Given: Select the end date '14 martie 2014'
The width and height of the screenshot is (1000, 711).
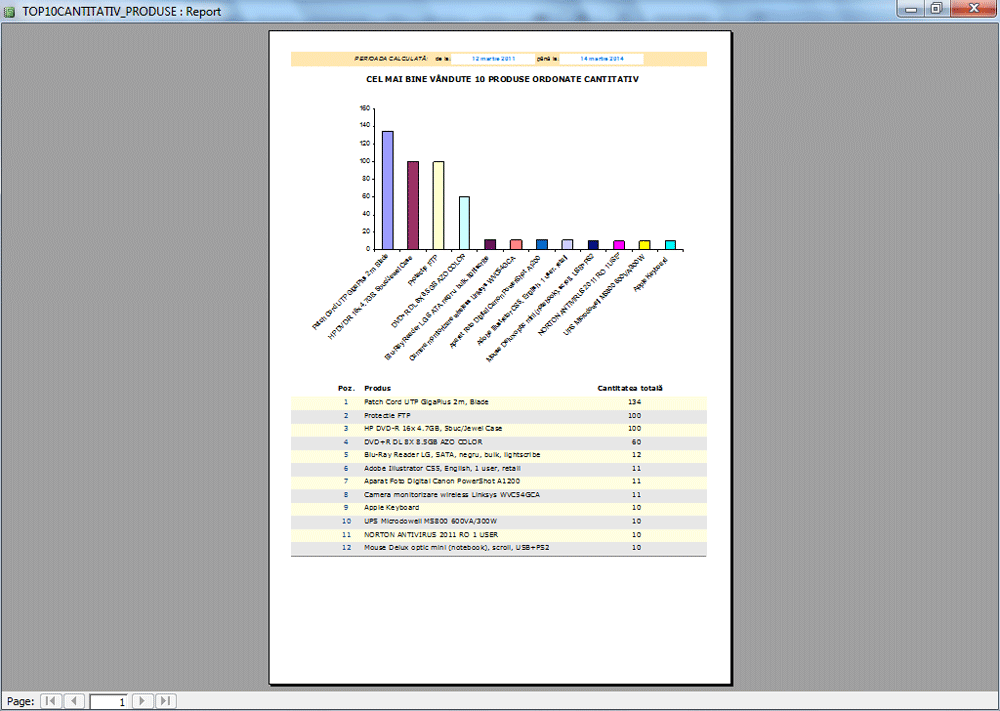Looking at the screenshot, I should (601, 59).
